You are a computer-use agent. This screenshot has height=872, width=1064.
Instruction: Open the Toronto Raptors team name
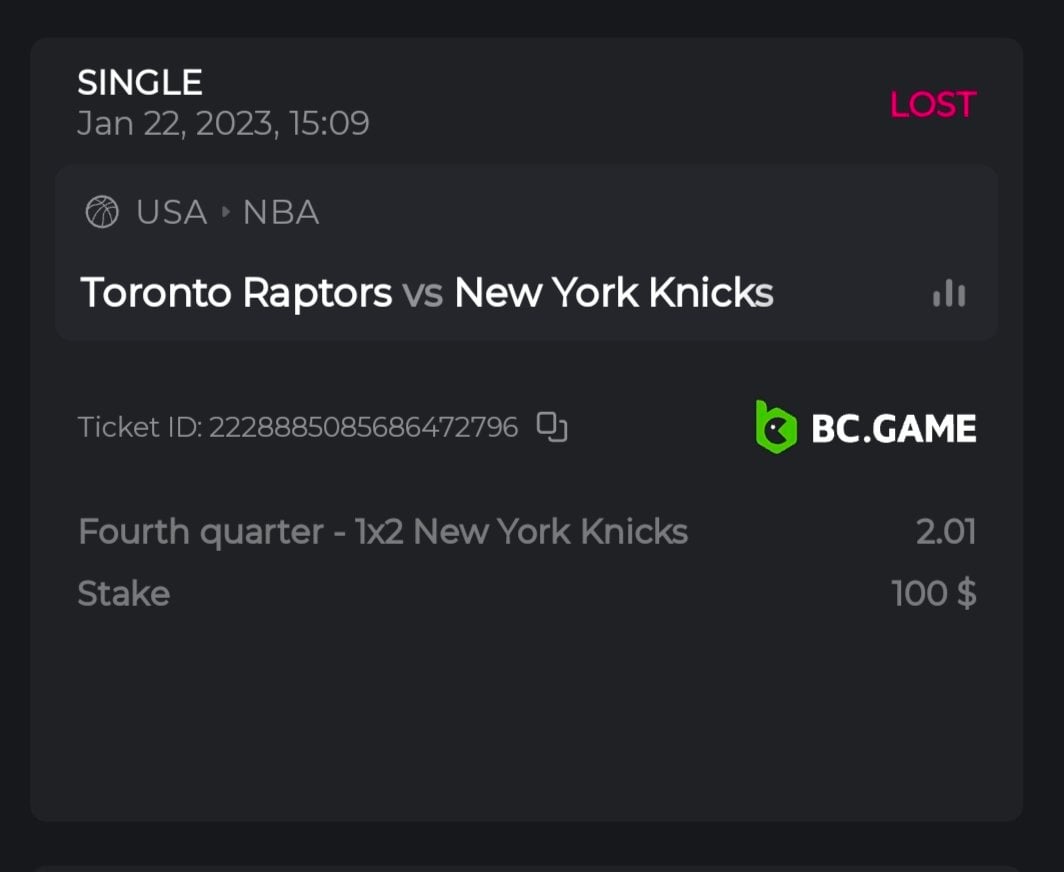point(236,293)
